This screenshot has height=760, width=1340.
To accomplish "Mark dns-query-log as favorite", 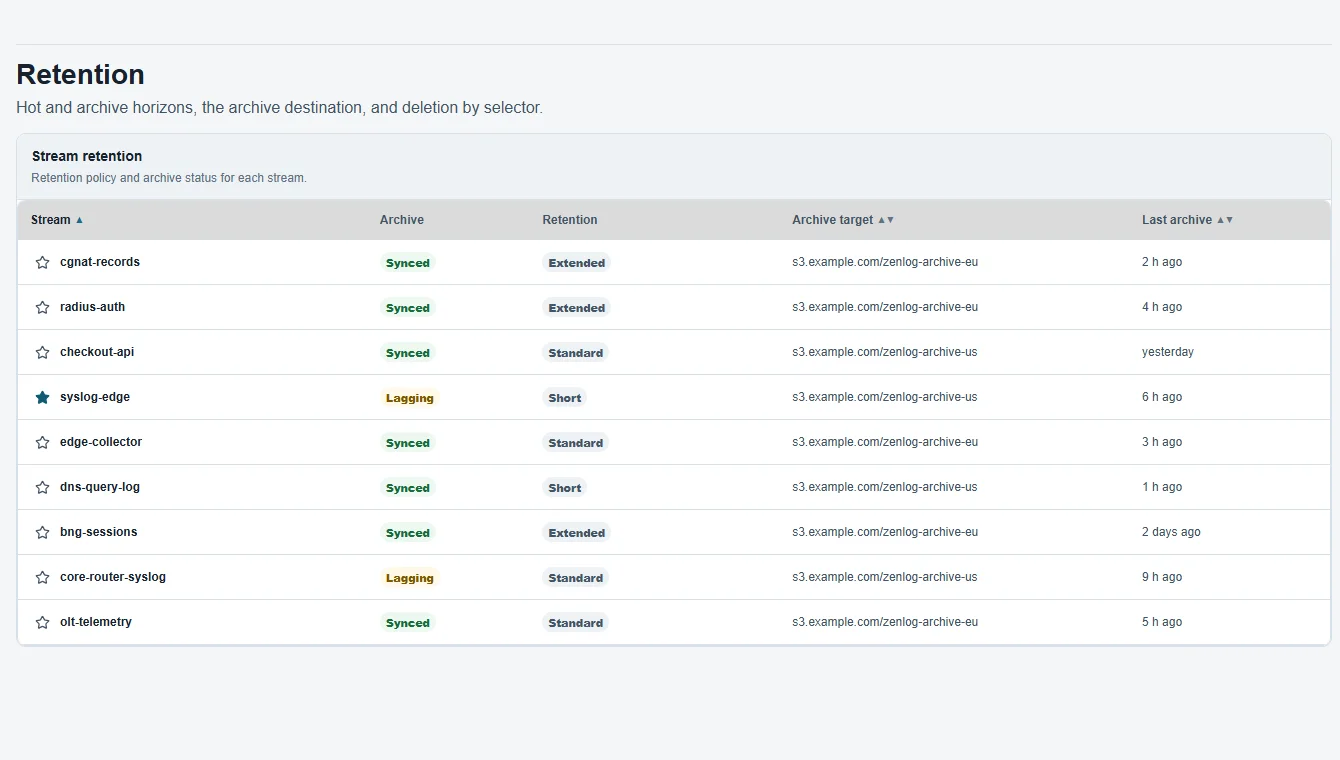I will [x=42, y=487].
